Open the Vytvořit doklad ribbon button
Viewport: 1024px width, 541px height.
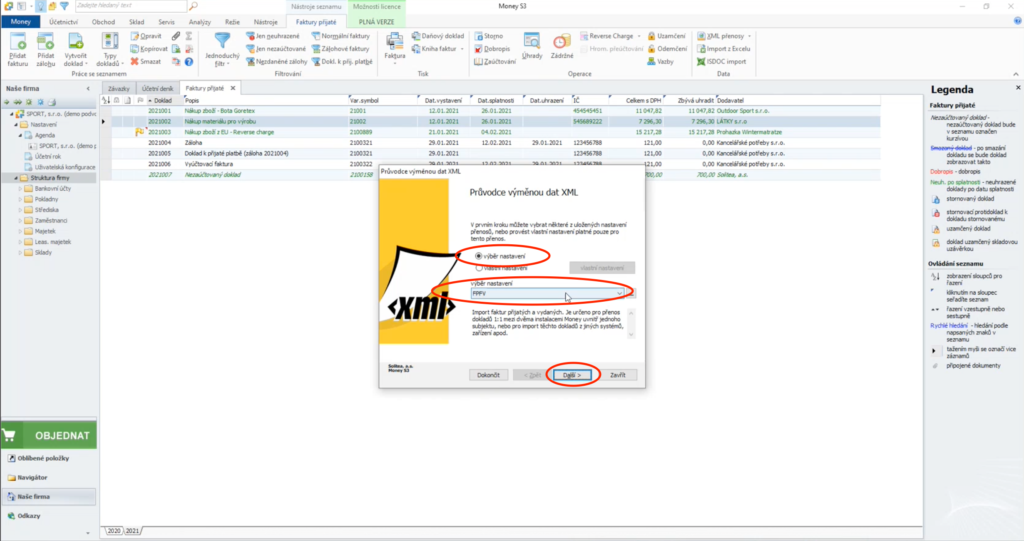click(76, 50)
